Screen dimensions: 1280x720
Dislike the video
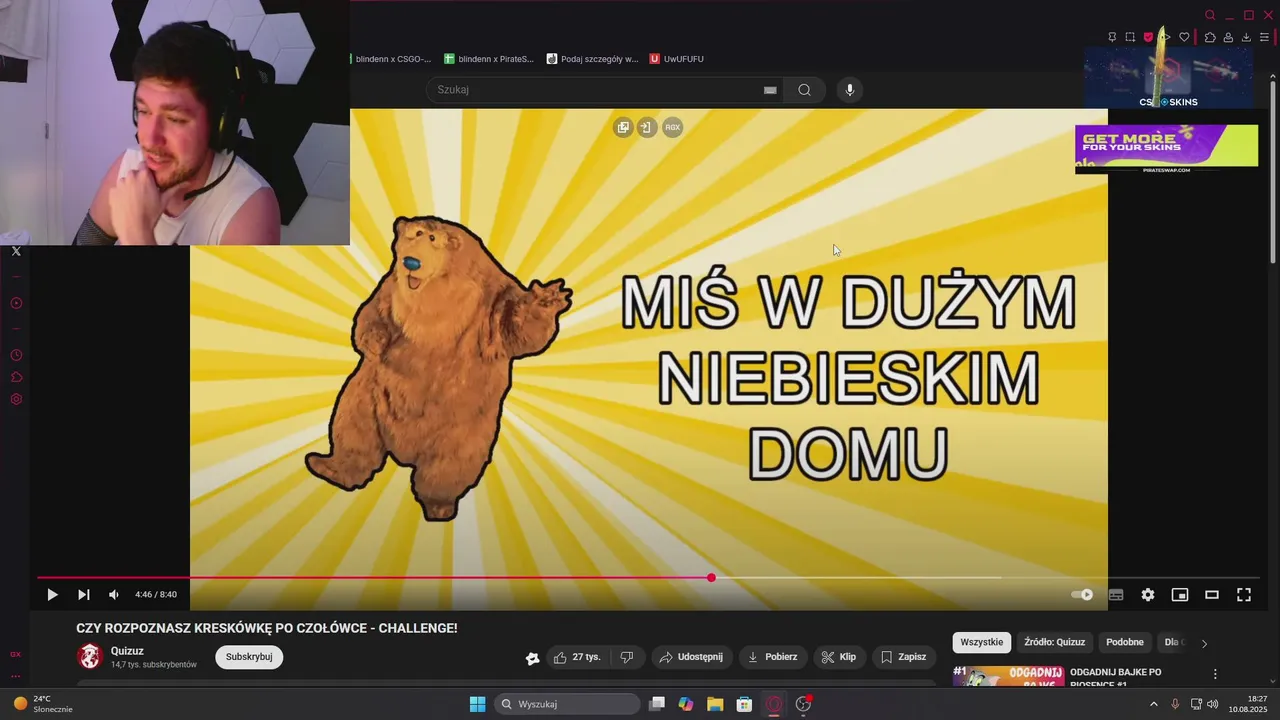[x=627, y=657]
